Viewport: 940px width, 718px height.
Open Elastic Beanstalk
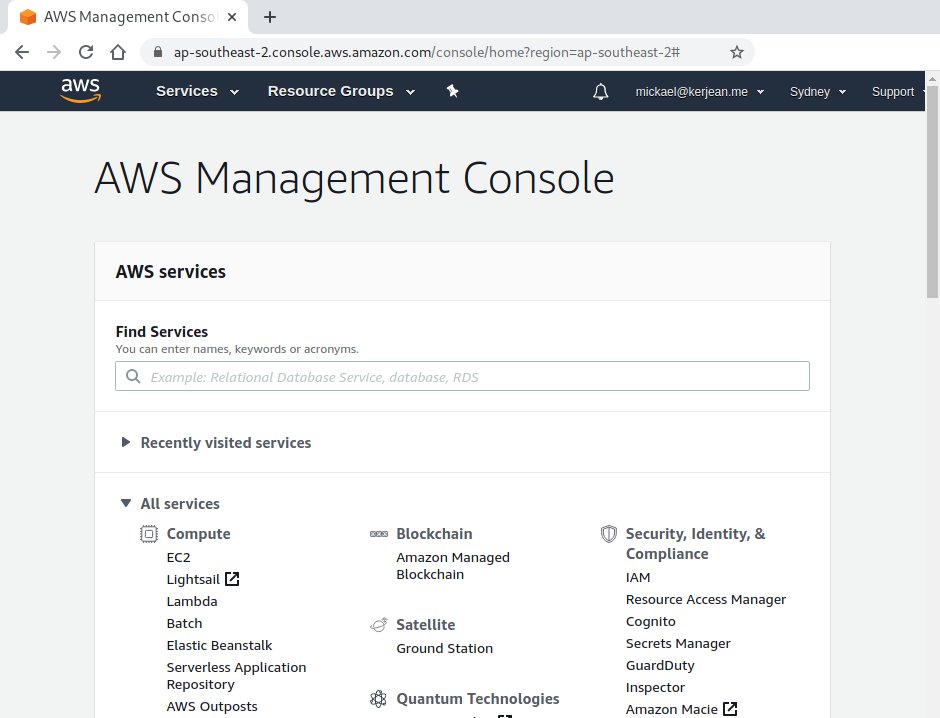pyautogui.click(x=219, y=645)
